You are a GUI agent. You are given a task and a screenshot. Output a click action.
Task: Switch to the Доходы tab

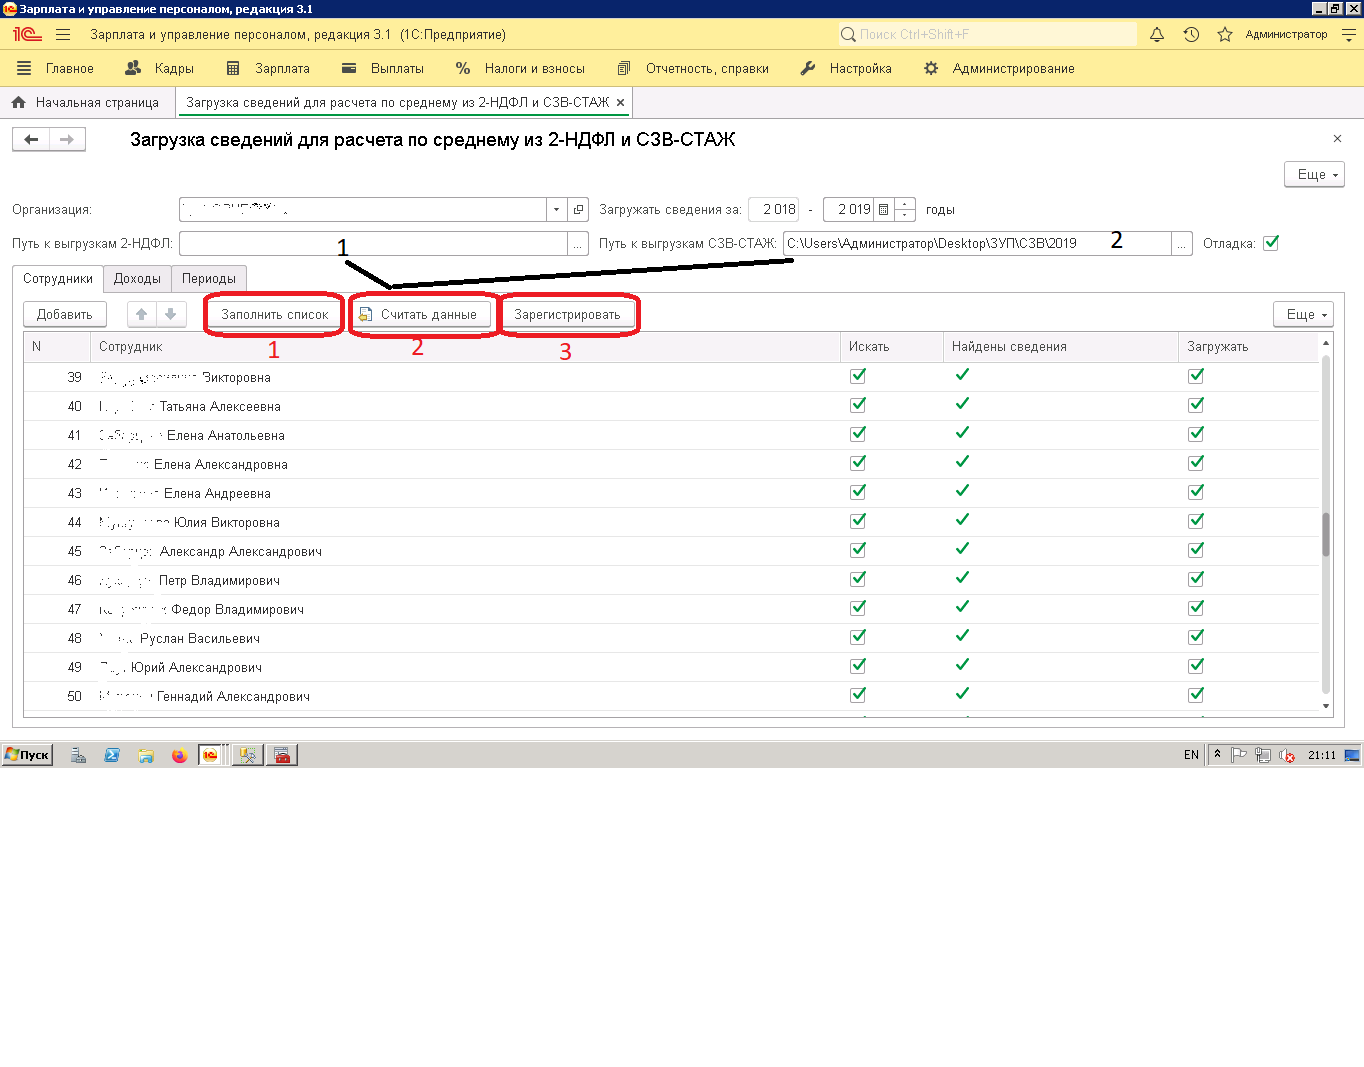point(137,279)
